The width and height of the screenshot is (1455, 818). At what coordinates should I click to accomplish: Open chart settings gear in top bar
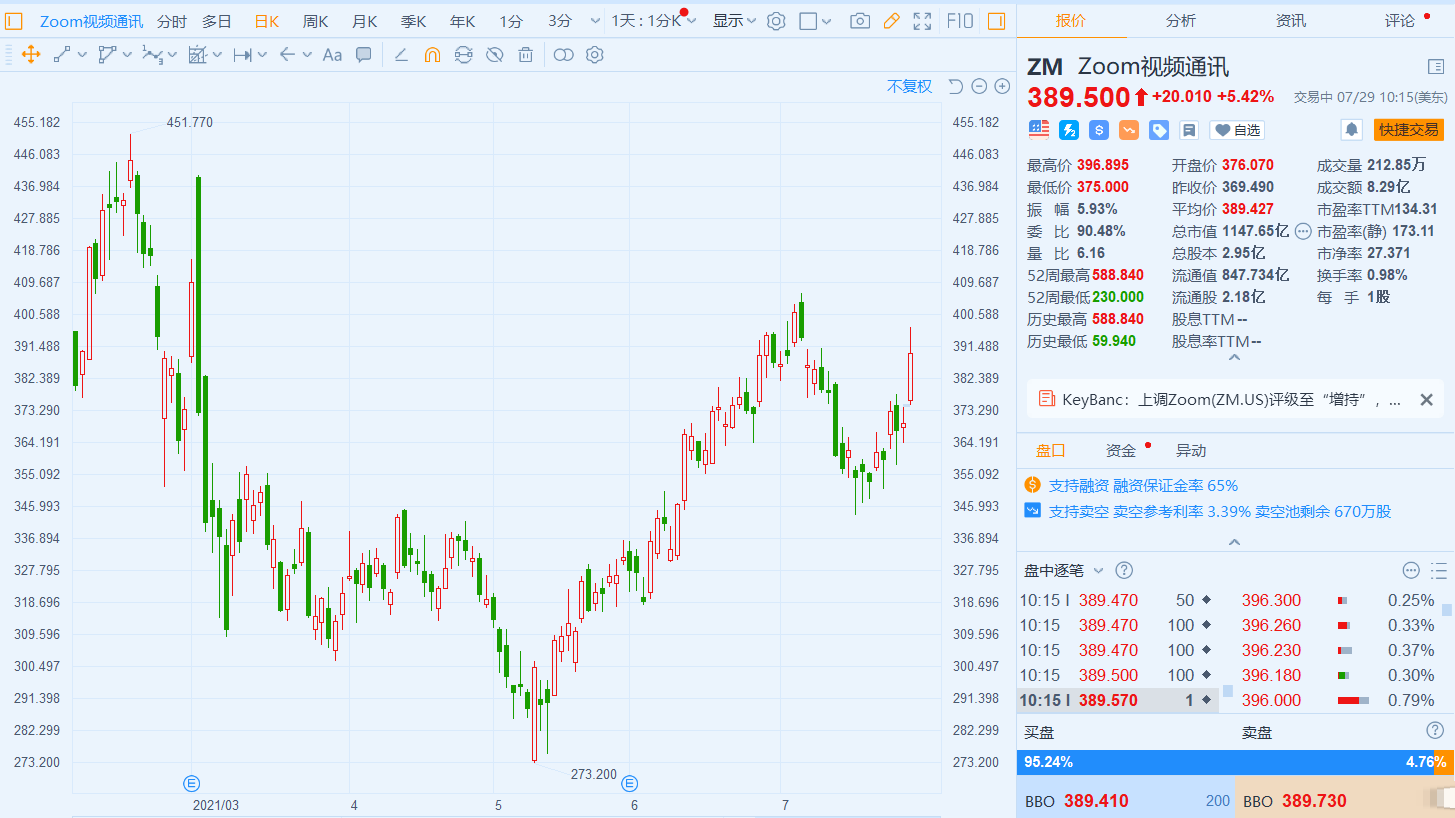pos(776,21)
